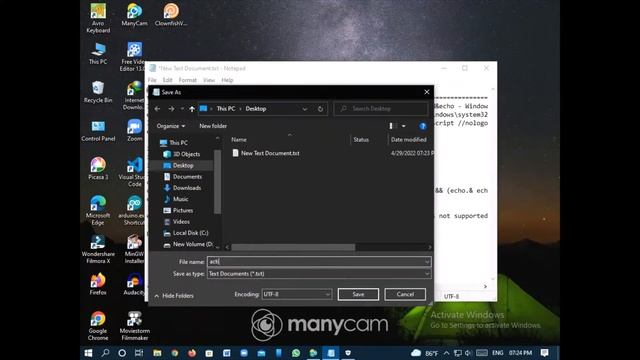
Task: Open Firefox from taskbar
Action: coord(192,353)
